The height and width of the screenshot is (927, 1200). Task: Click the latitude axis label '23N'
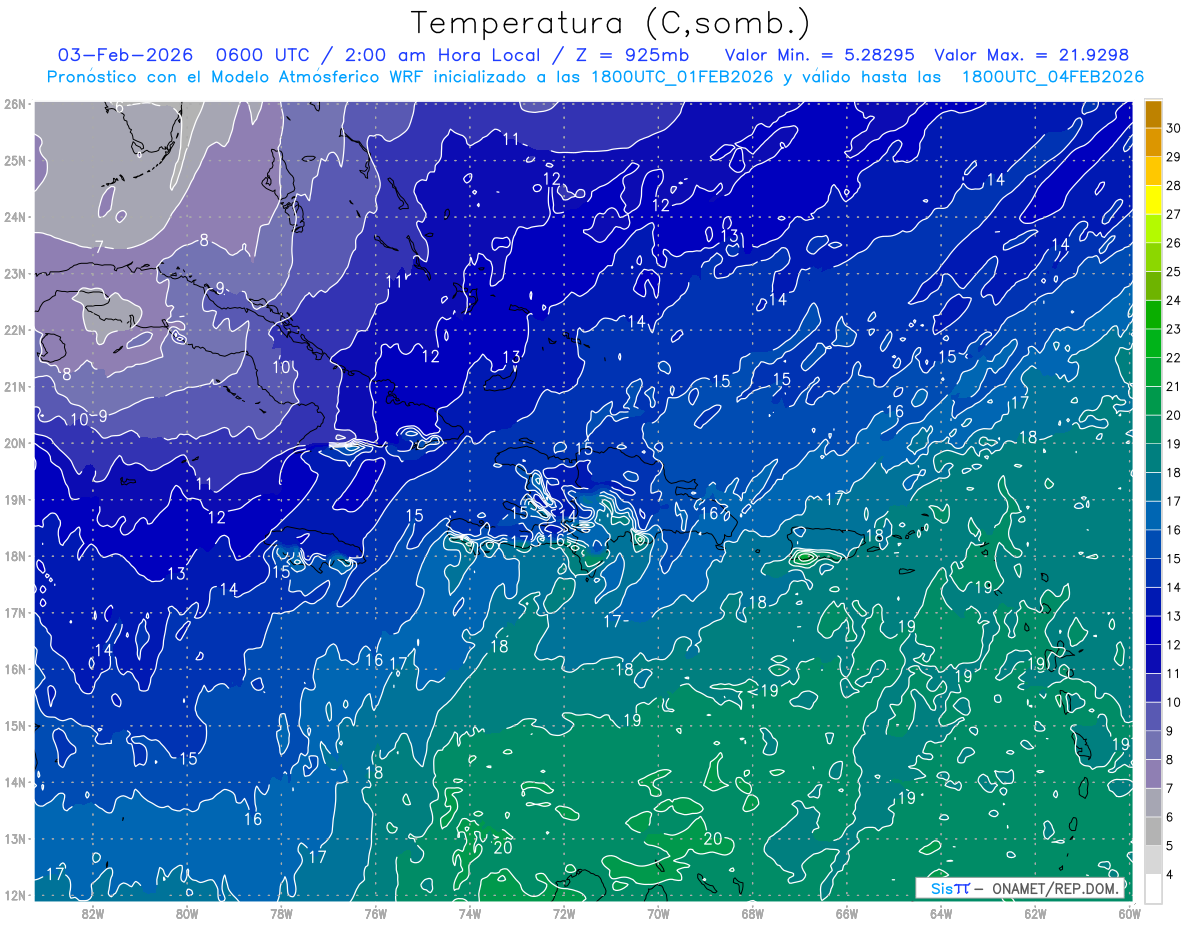(x=15, y=273)
